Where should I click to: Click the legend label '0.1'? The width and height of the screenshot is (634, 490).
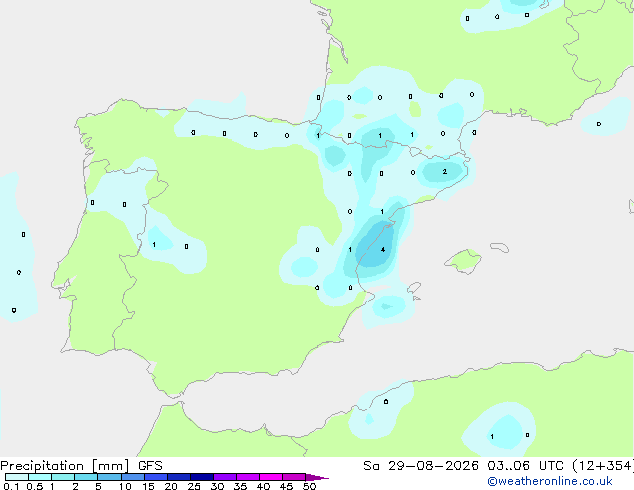(11, 486)
